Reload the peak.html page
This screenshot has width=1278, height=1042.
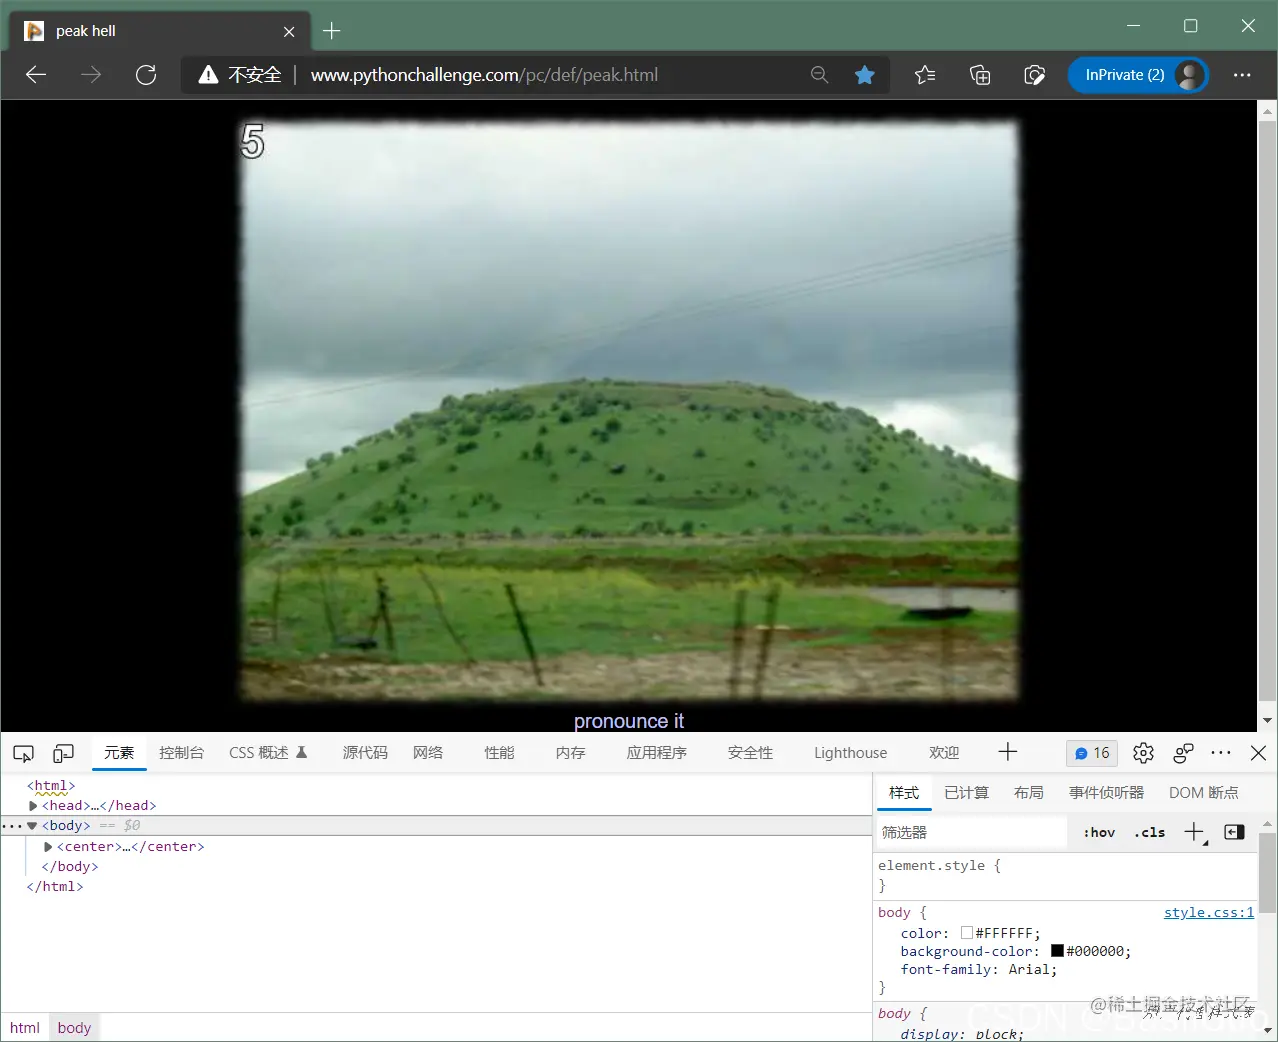[x=146, y=75]
